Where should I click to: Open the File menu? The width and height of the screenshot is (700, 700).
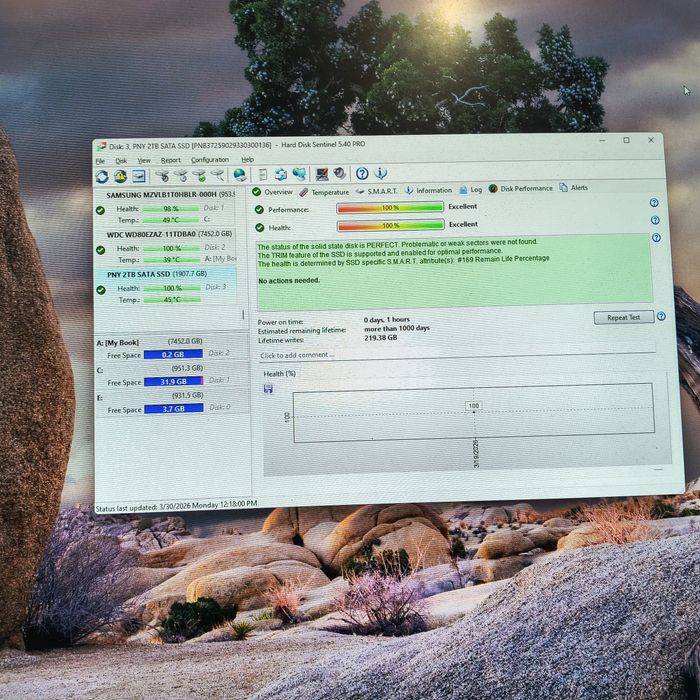[100, 161]
